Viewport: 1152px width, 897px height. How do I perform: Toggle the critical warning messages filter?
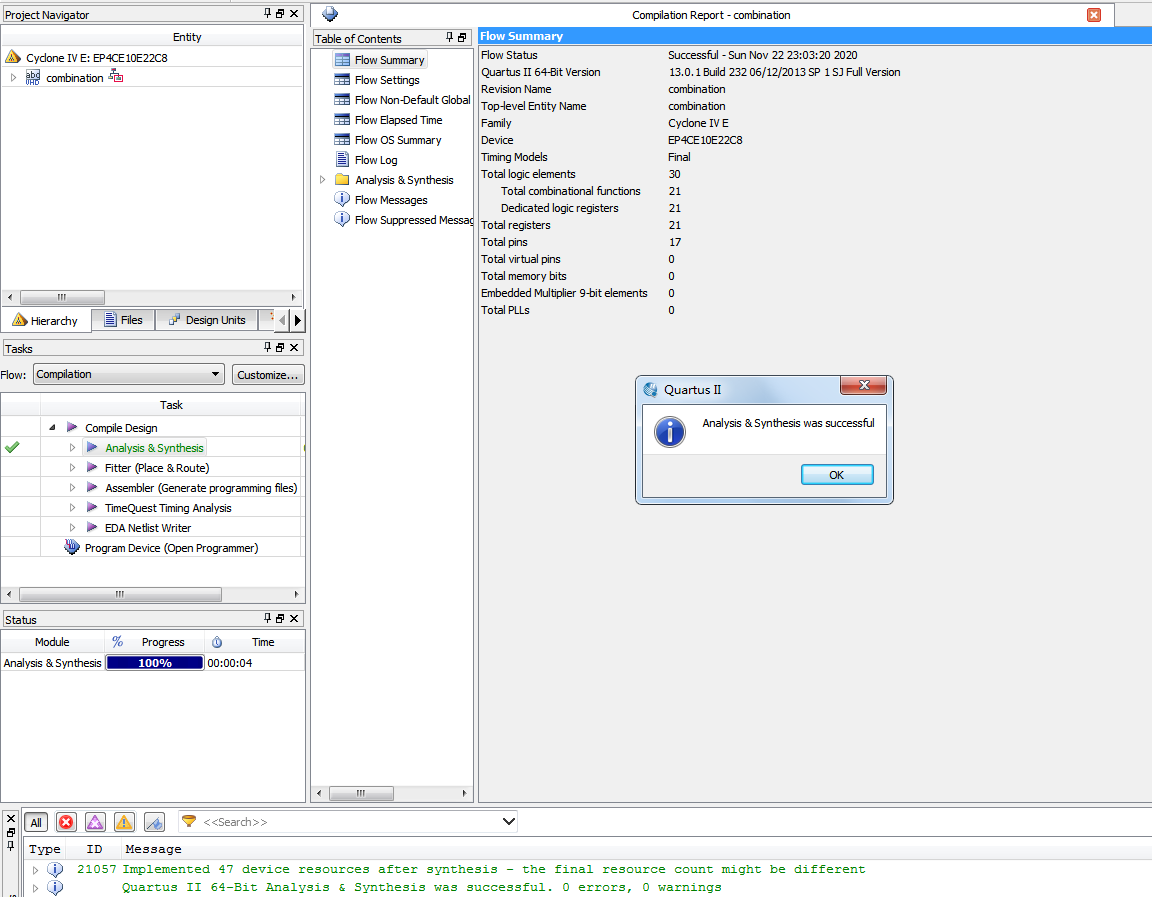(96, 822)
